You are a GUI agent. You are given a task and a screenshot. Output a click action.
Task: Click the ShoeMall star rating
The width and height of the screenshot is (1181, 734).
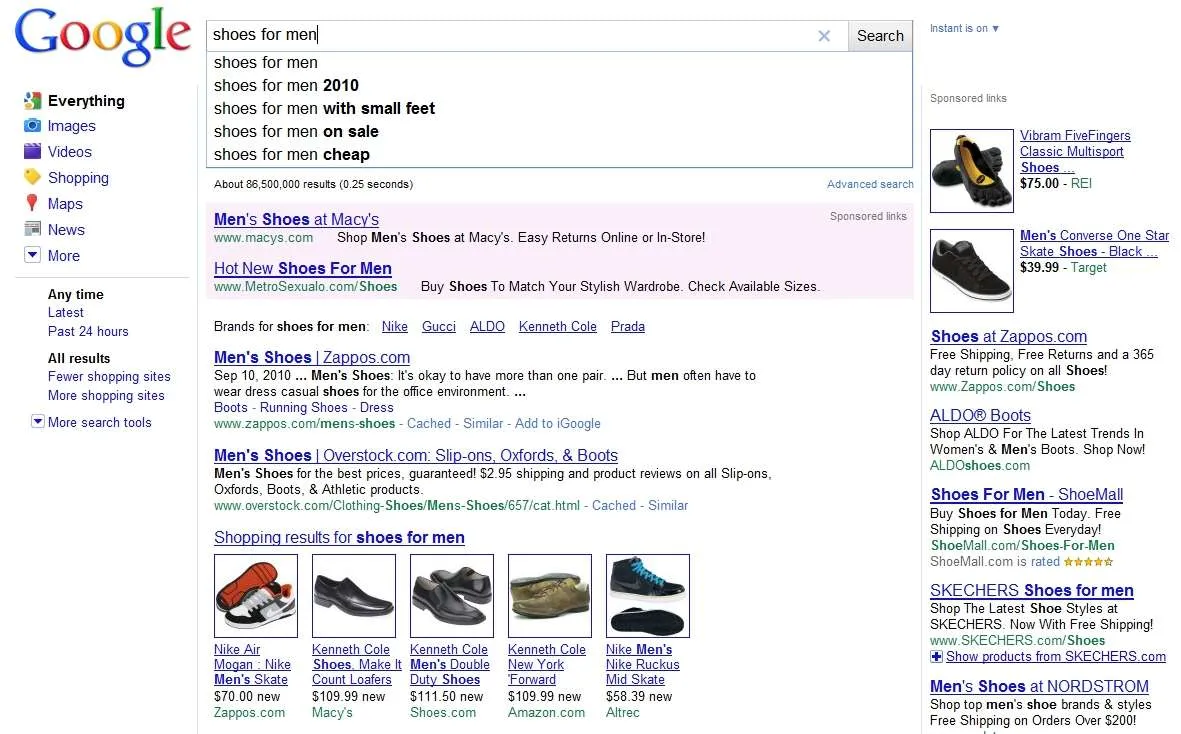[x=1088, y=562]
